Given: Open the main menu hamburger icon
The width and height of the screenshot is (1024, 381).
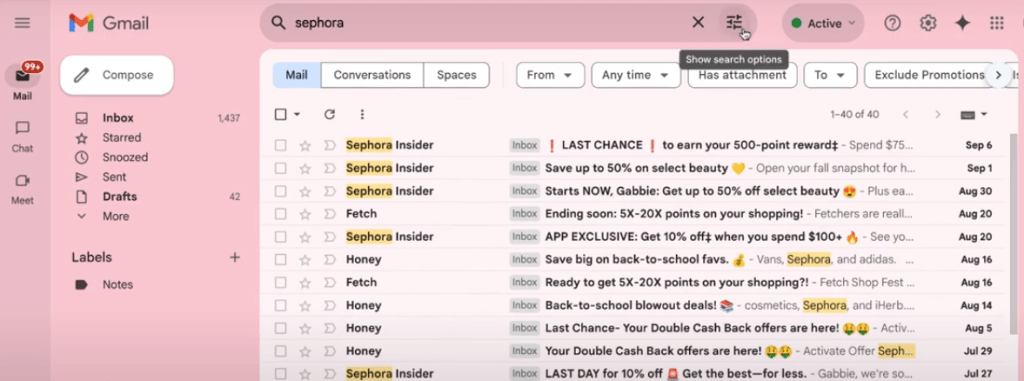Looking at the screenshot, I should (x=22, y=23).
